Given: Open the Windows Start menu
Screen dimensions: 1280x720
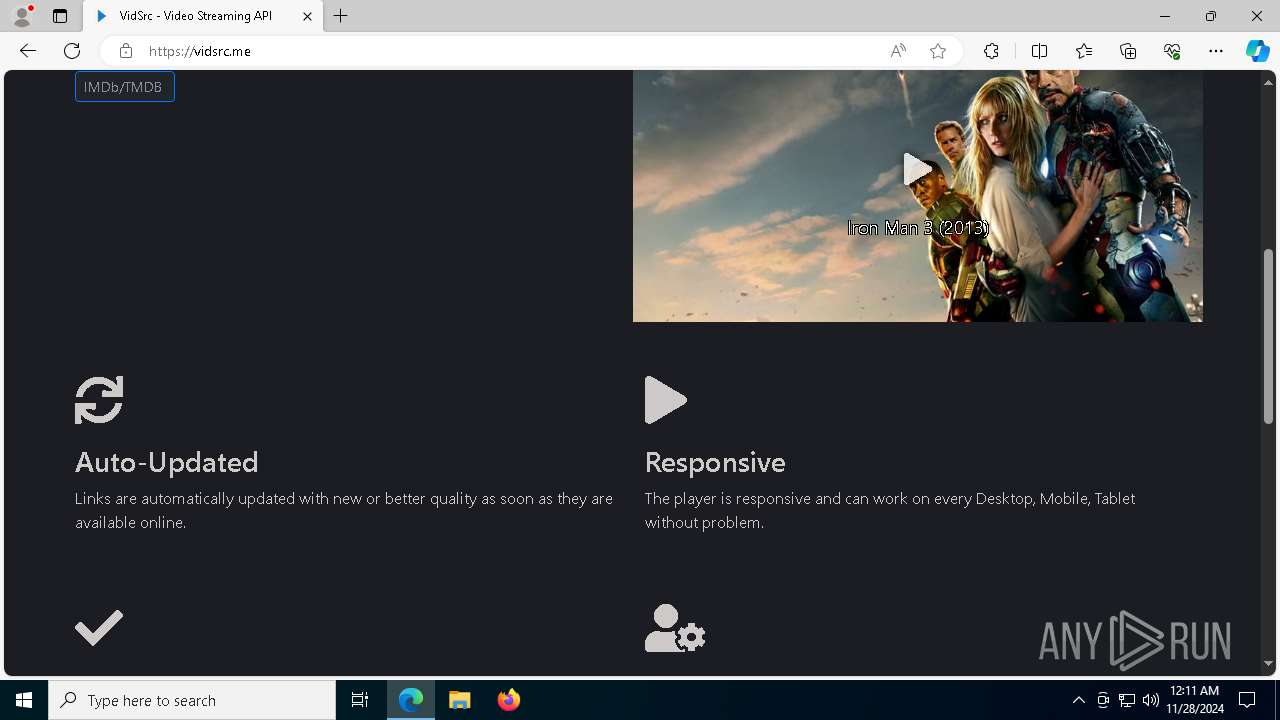Looking at the screenshot, I should [24, 700].
